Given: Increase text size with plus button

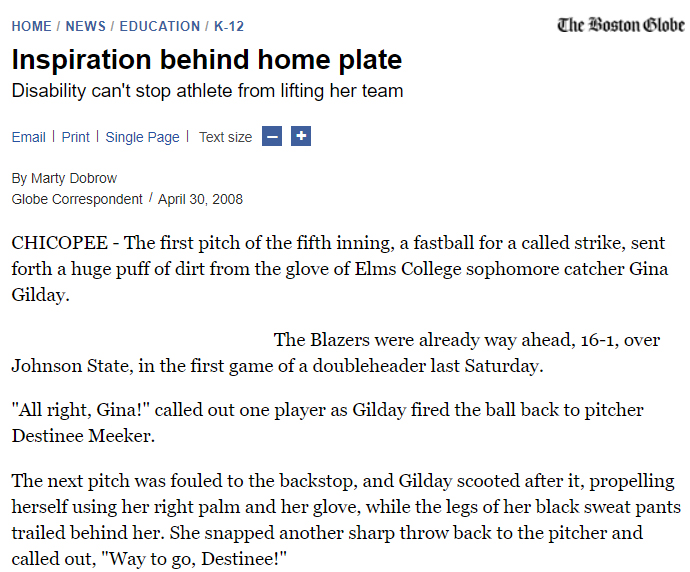Looking at the screenshot, I should [x=301, y=136].
